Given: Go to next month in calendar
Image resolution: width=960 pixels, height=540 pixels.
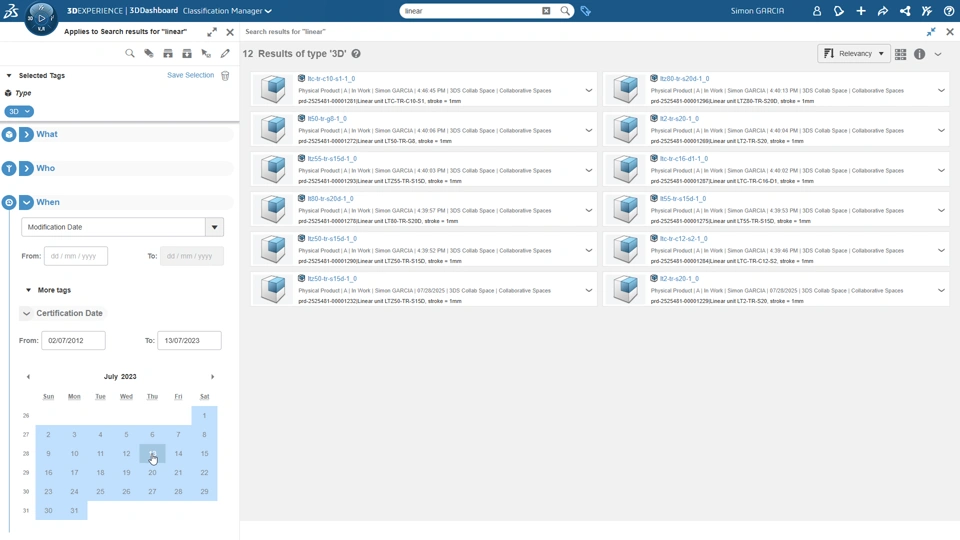Looking at the screenshot, I should pyautogui.click(x=213, y=377).
